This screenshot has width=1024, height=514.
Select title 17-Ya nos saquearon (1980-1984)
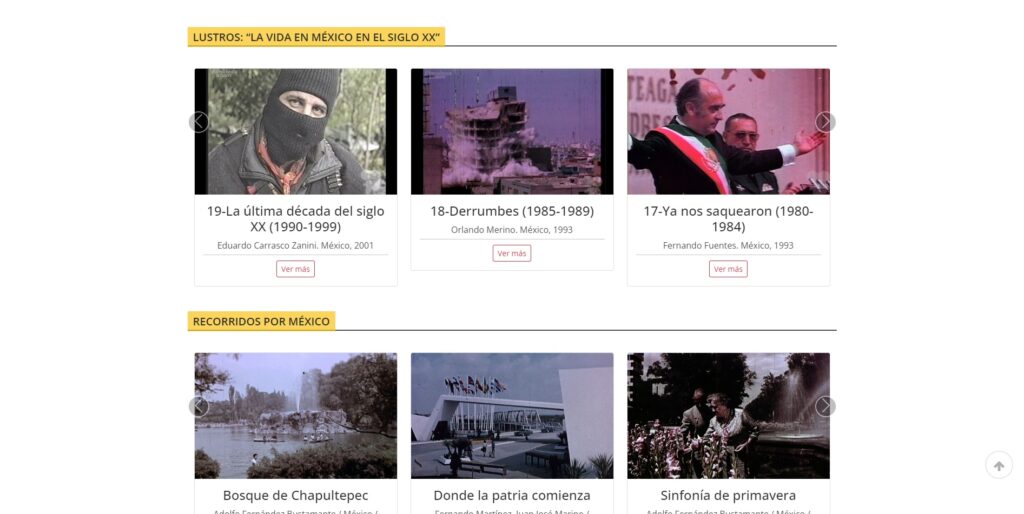click(728, 219)
